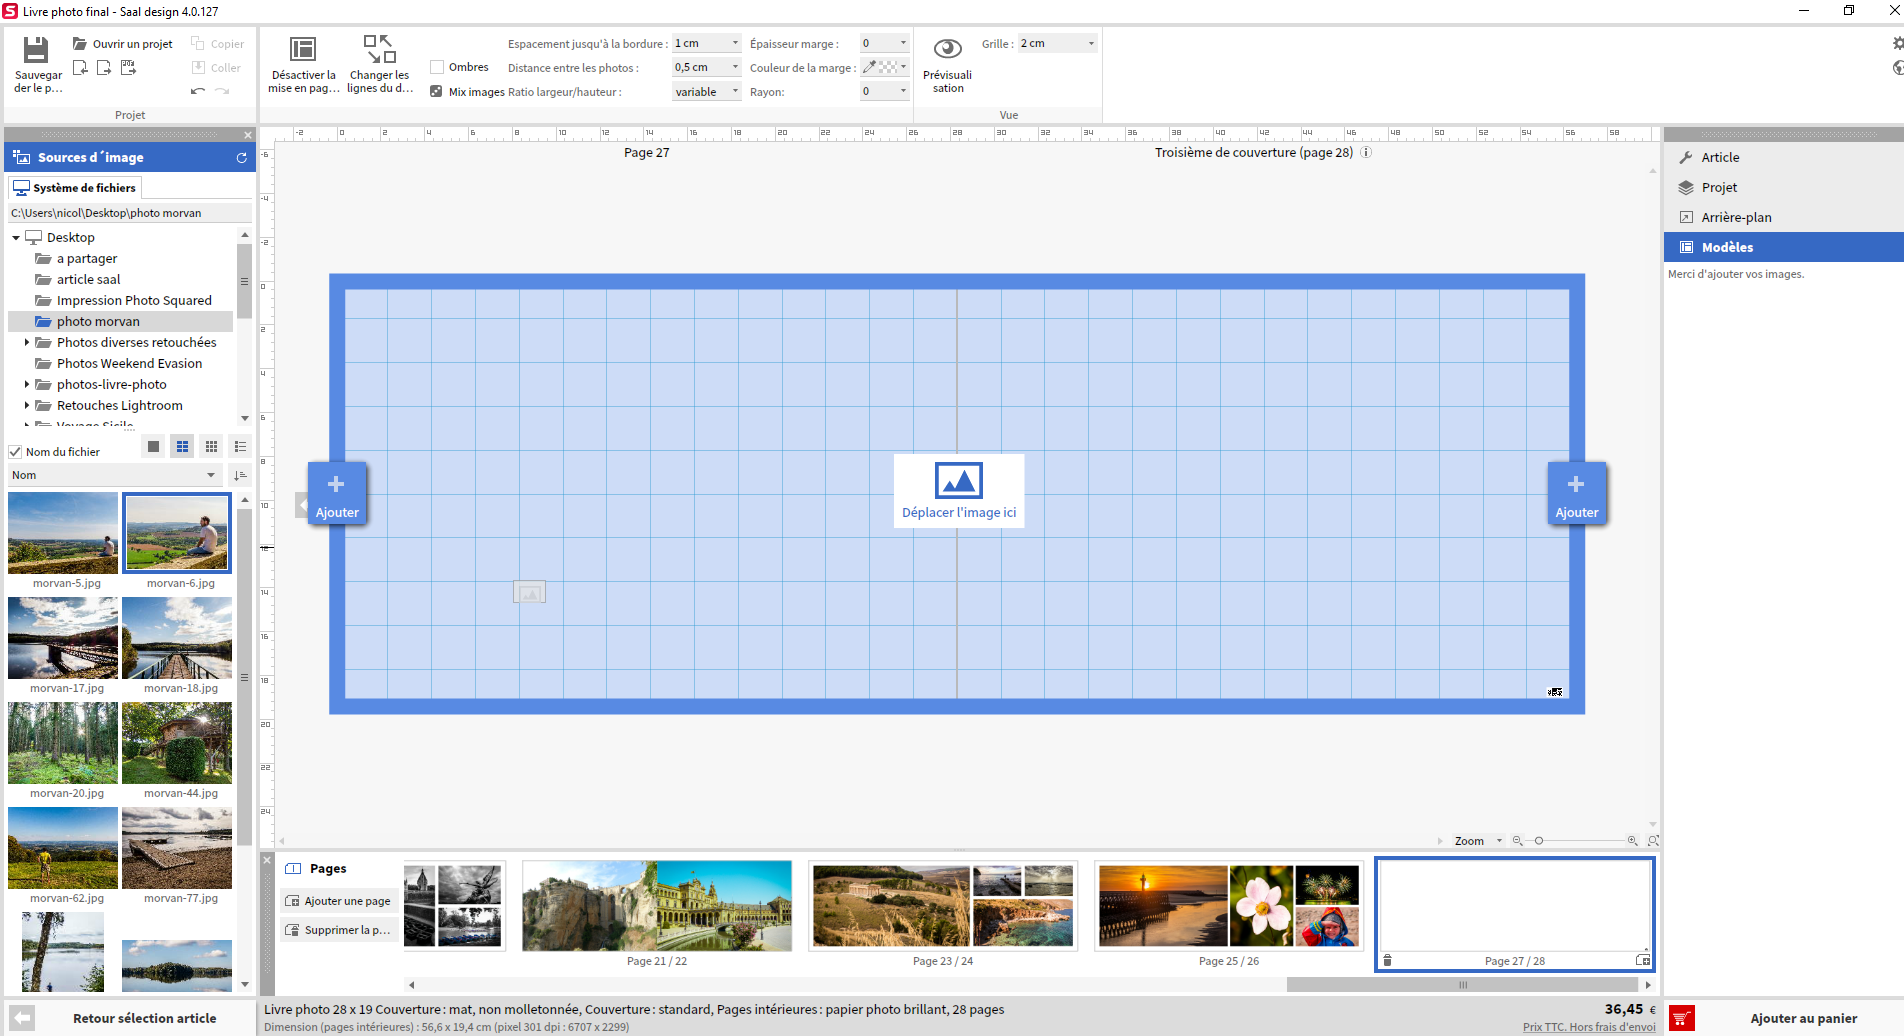Click Changer les lignes du design icon
Viewport: 1904px width, 1036px height.
click(x=379, y=49)
